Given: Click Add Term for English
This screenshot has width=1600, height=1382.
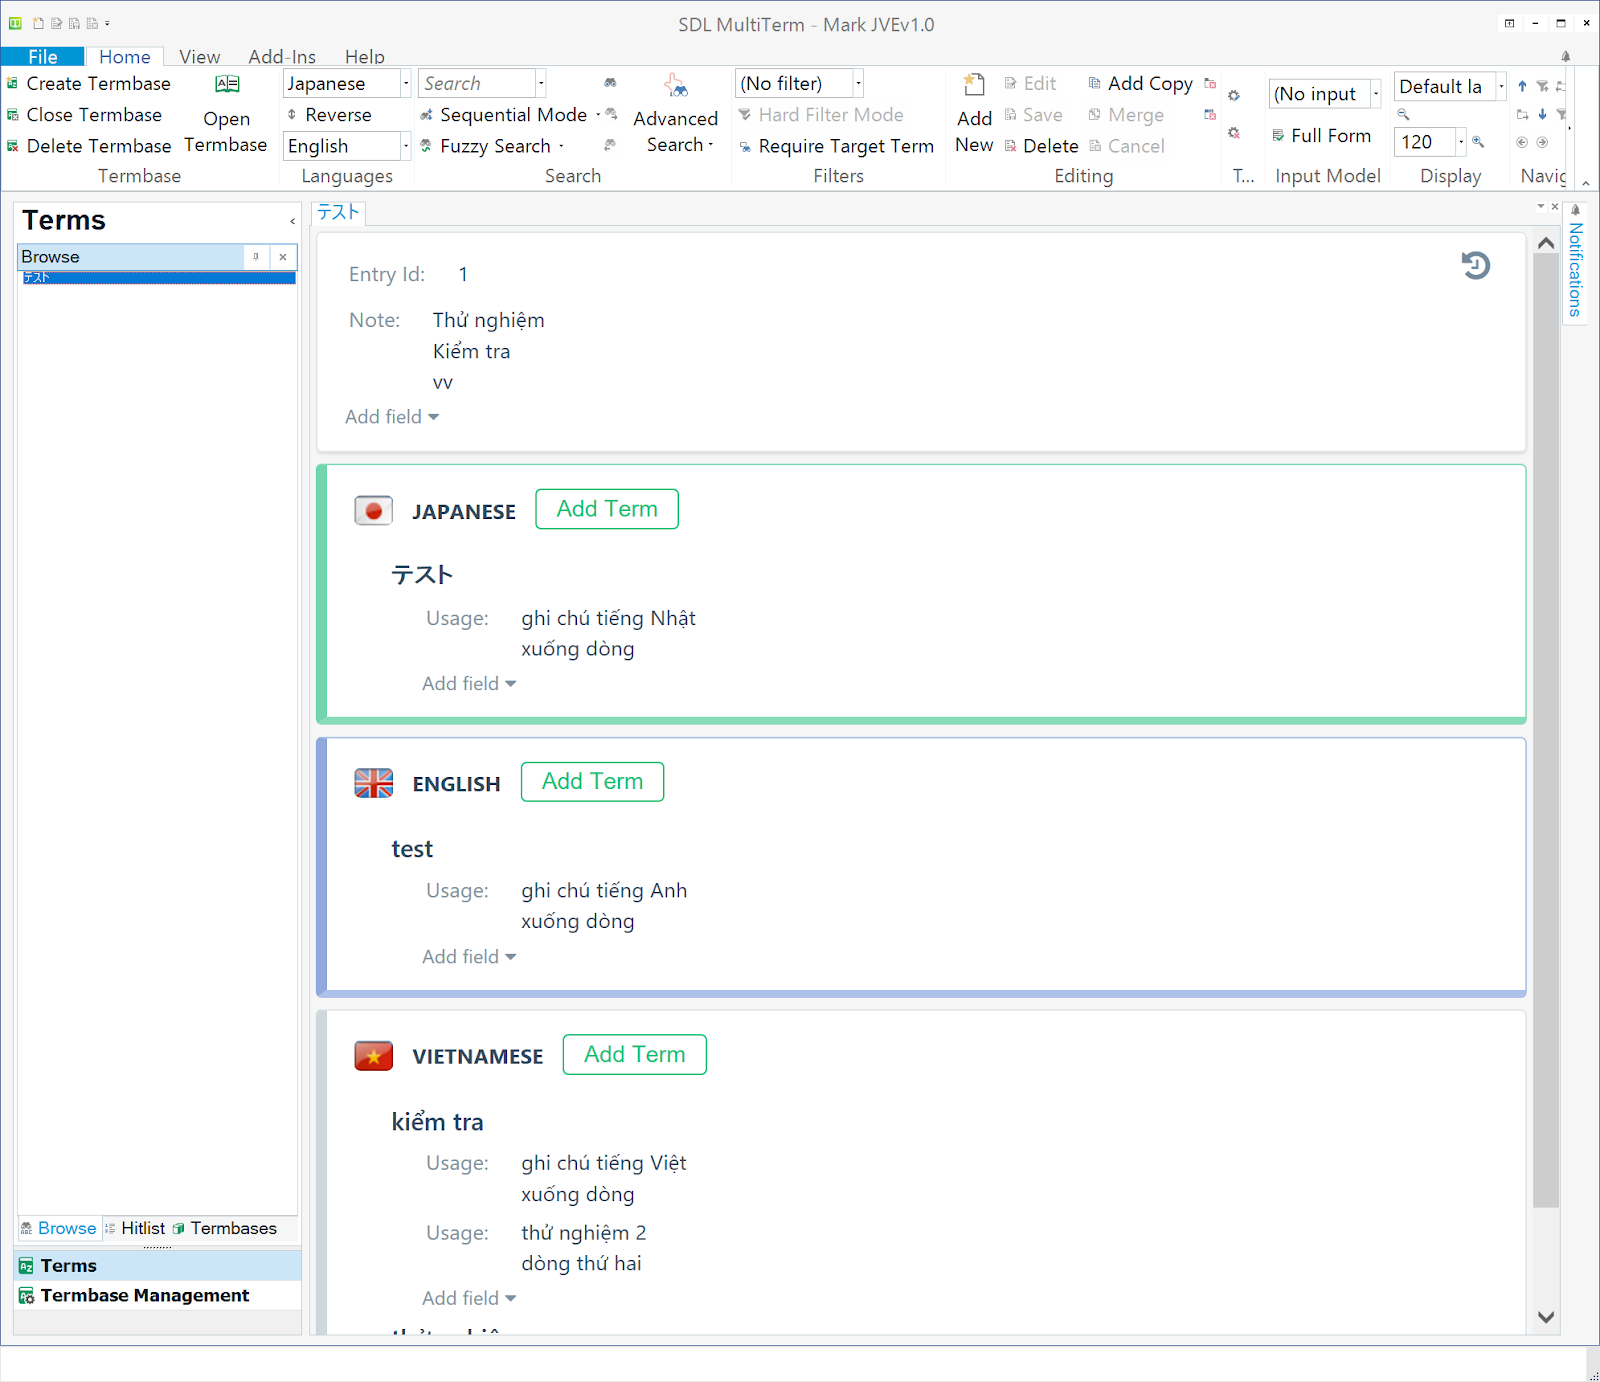Looking at the screenshot, I should 592,782.
